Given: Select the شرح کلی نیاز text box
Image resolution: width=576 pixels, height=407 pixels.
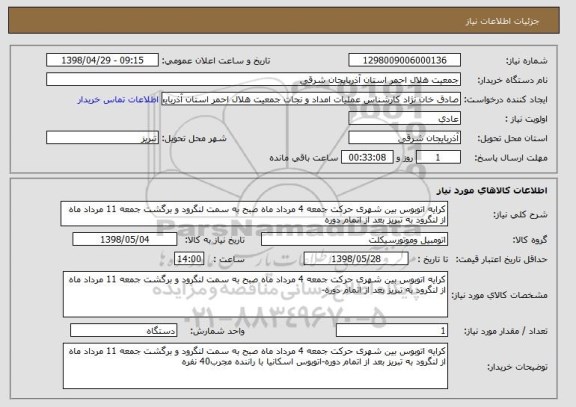Looking at the screenshot, I should (x=254, y=214).
